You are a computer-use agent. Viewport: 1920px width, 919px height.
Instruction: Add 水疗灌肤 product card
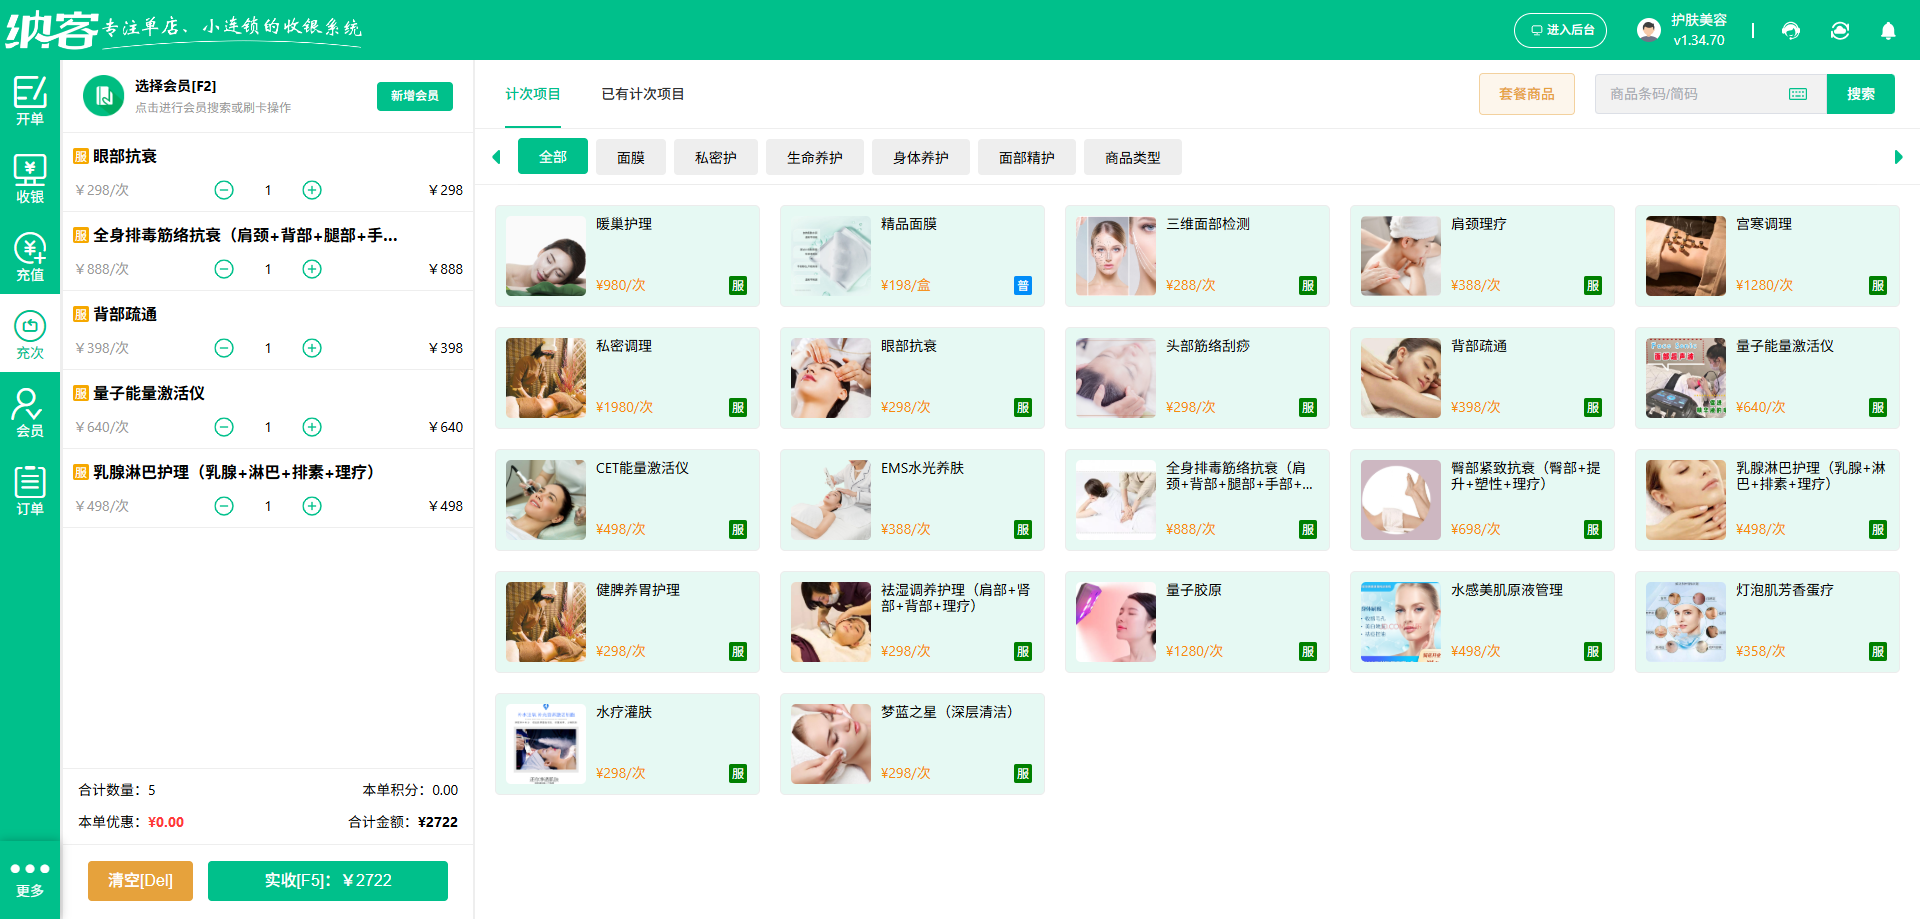[627, 744]
